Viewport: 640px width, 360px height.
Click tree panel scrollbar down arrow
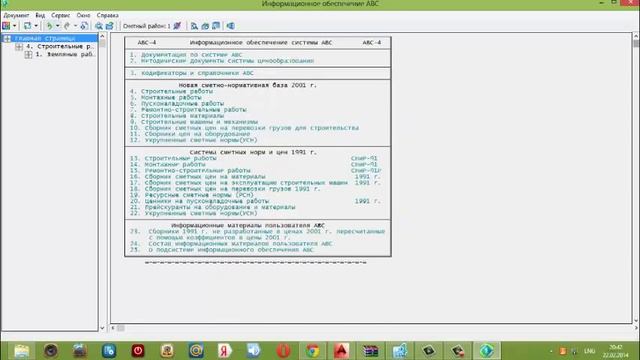102,328
